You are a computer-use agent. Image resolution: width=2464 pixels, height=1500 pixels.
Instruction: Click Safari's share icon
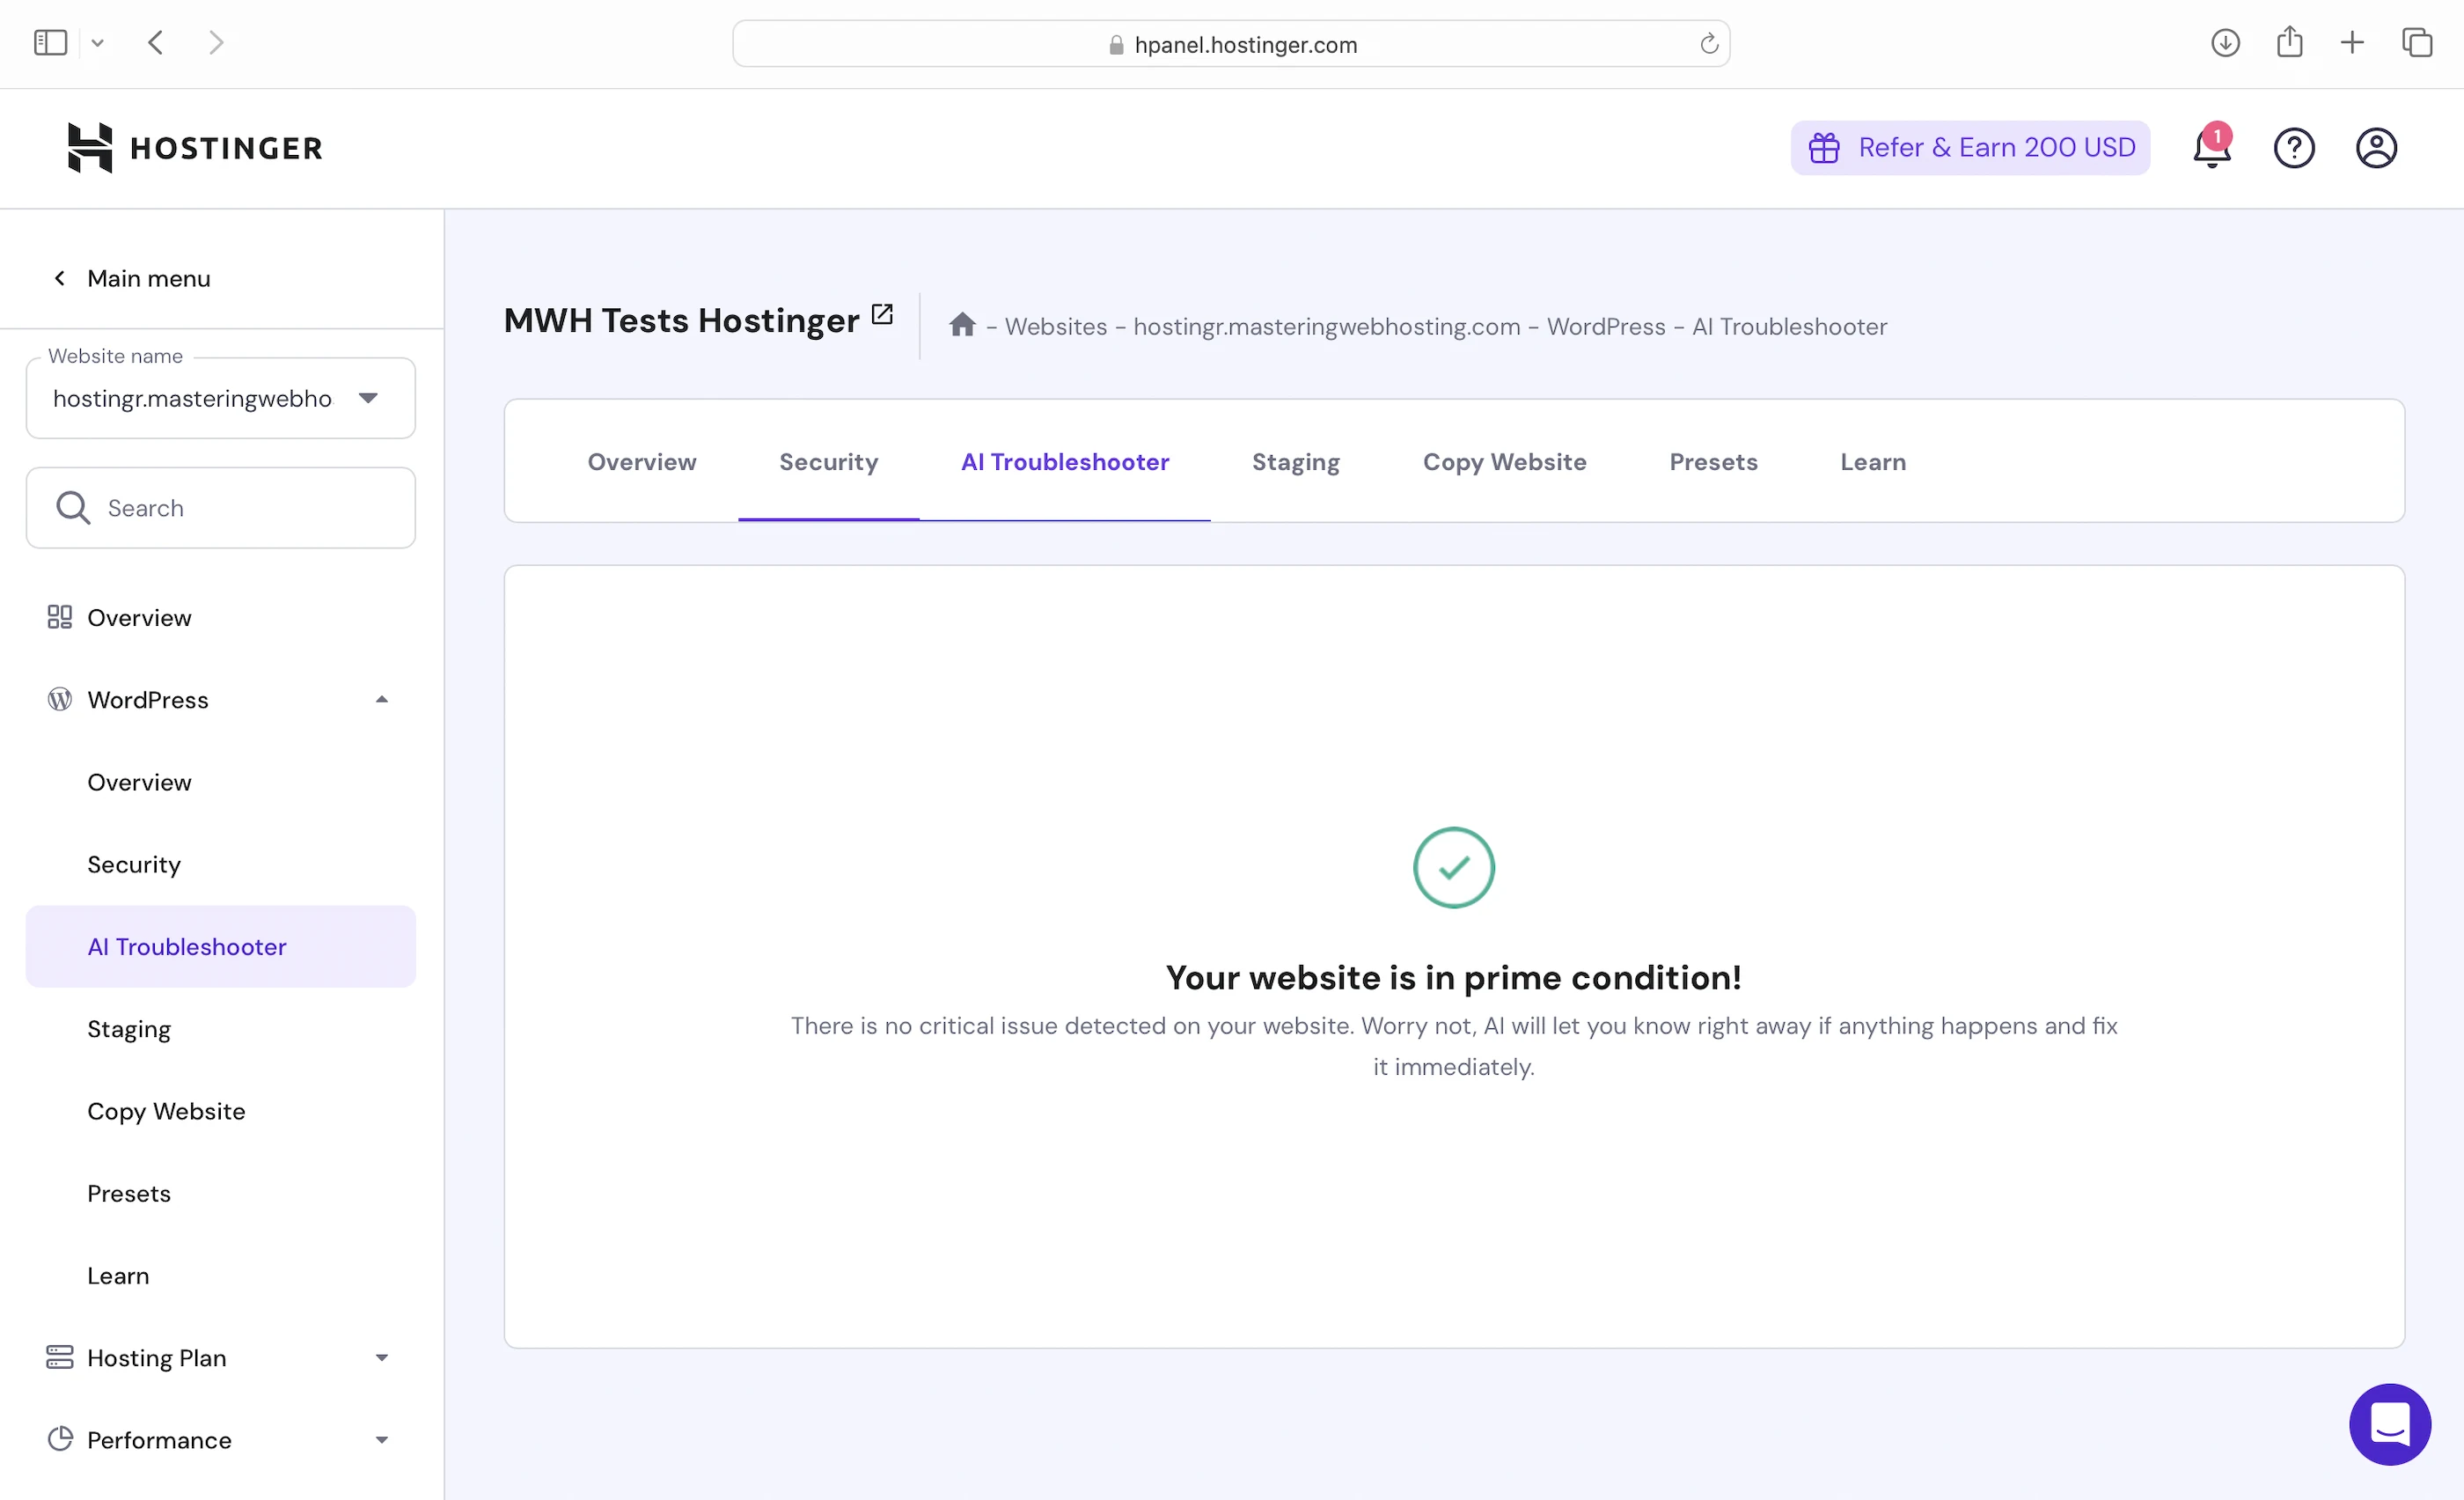coord(2289,43)
